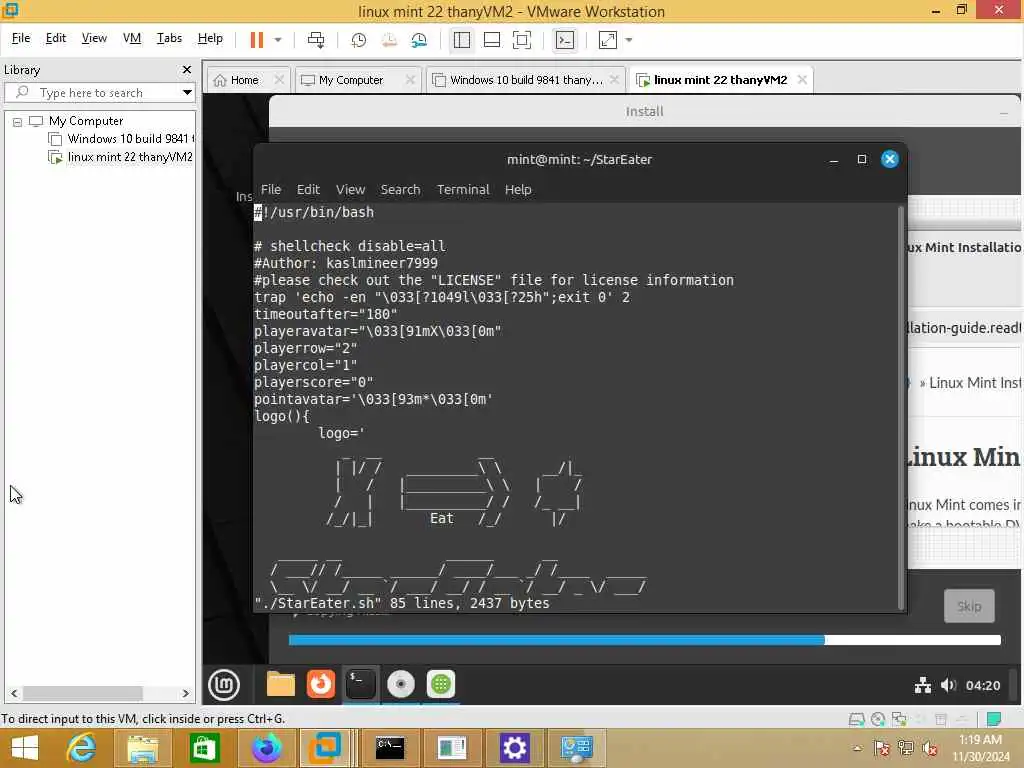1024x768 pixels.
Task: Close the My Computer tab
Action: (x=410, y=79)
